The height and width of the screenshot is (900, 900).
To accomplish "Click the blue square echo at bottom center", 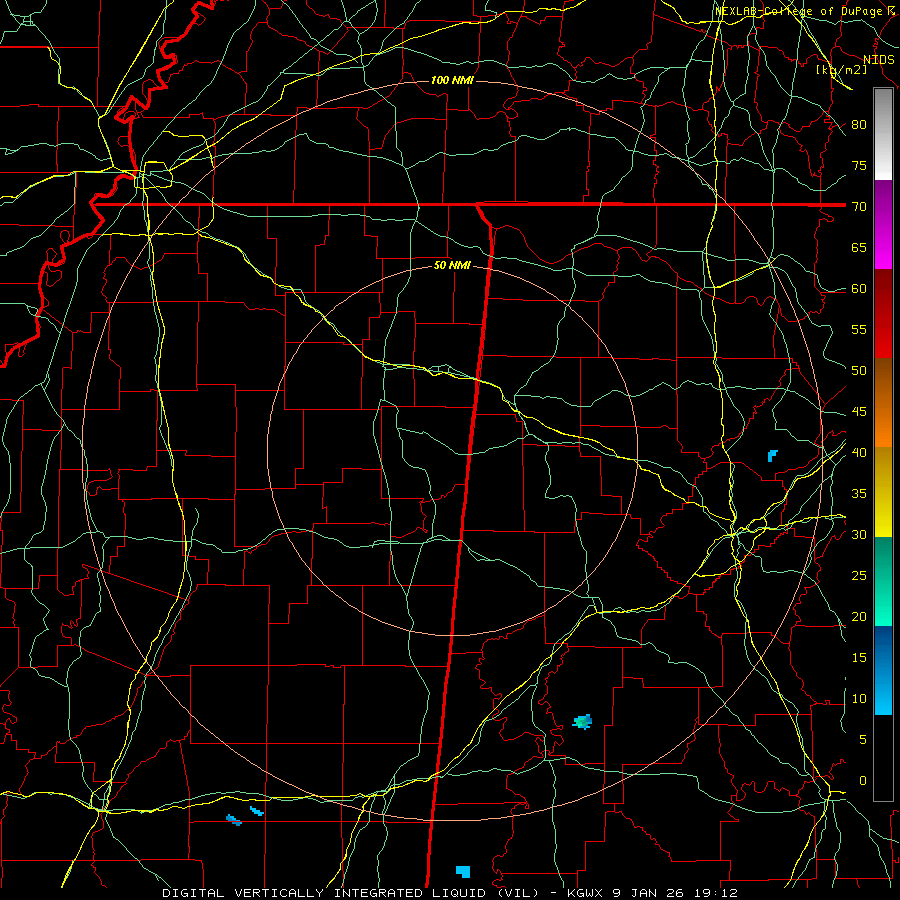I will [x=463, y=872].
